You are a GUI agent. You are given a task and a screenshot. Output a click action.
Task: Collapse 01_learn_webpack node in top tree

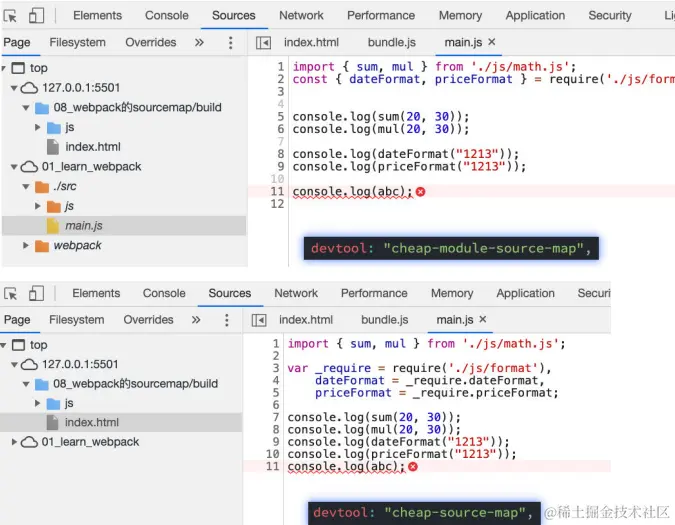(x=14, y=167)
